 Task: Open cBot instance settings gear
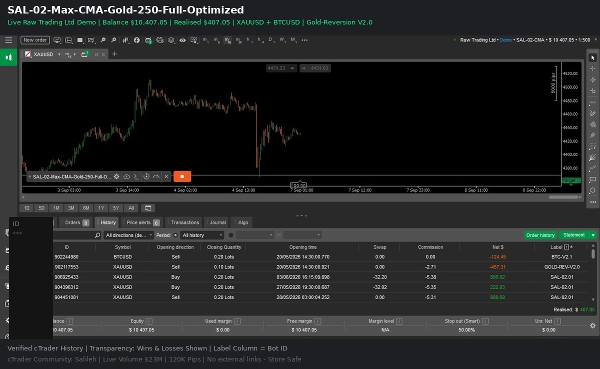(x=117, y=176)
